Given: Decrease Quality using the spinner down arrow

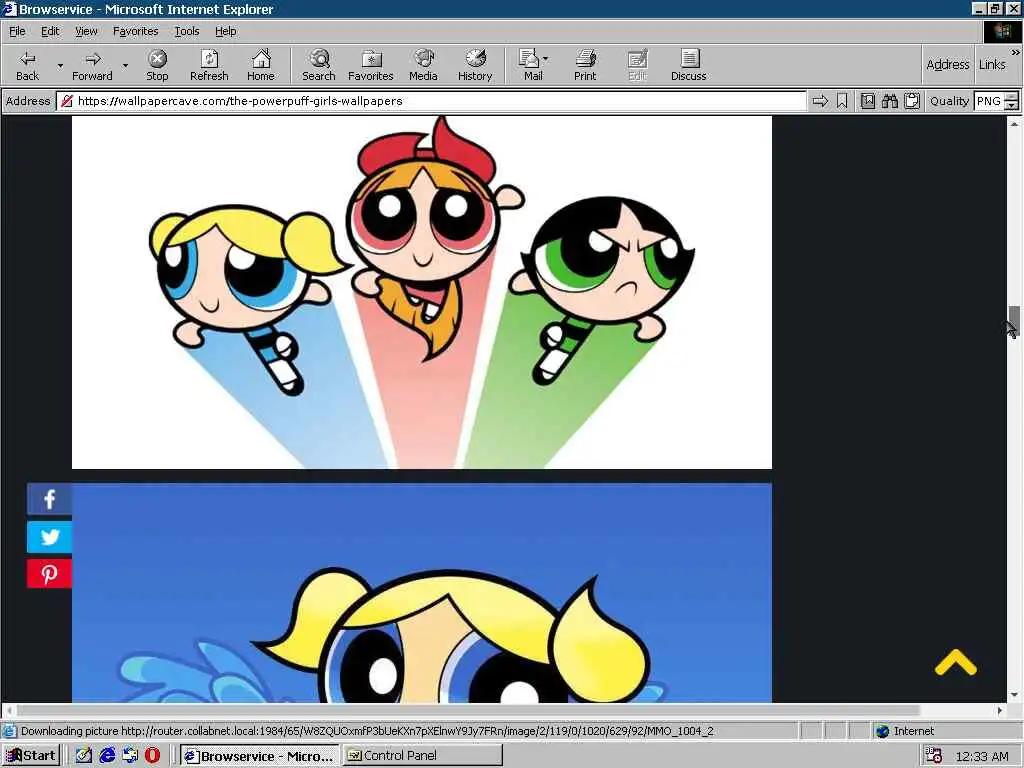Looking at the screenshot, I should 1012,105.
